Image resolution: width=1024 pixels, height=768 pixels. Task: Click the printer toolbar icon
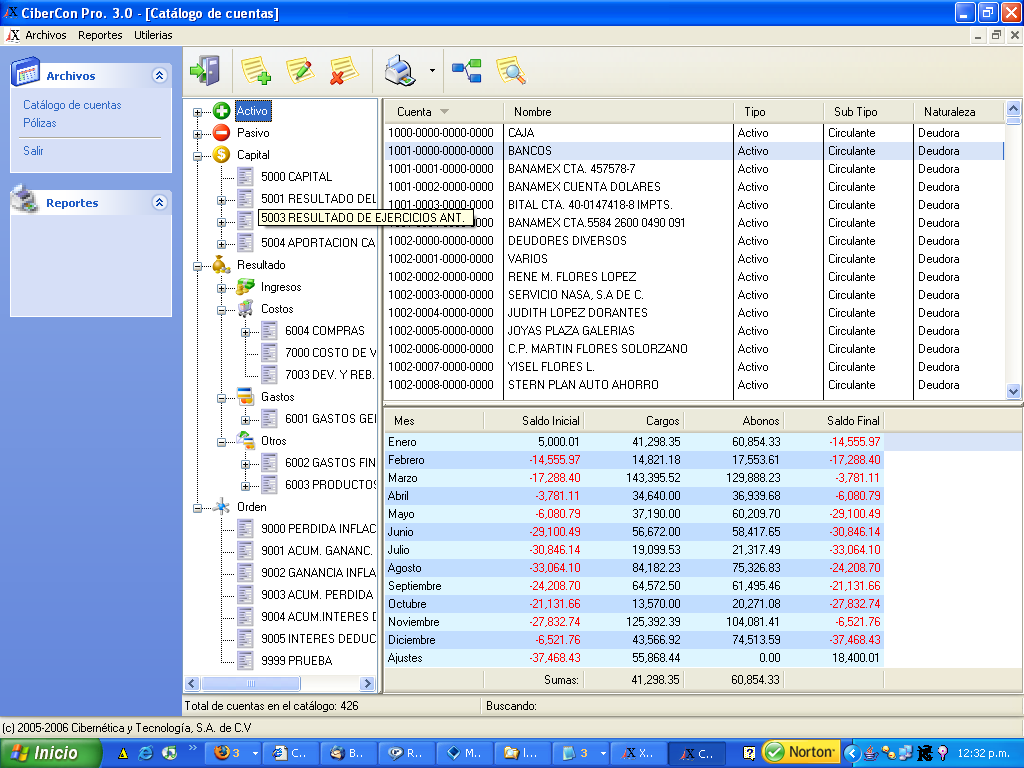tap(400, 71)
